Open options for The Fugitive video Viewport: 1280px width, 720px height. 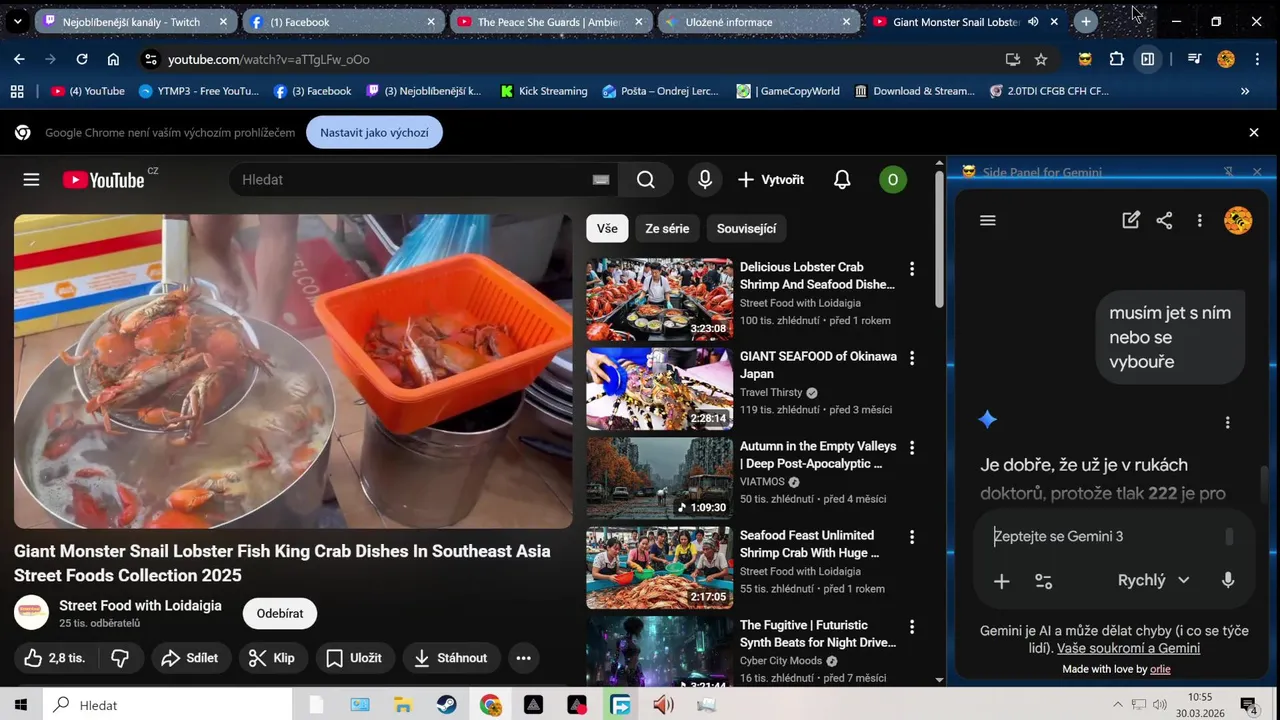tap(911, 627)
